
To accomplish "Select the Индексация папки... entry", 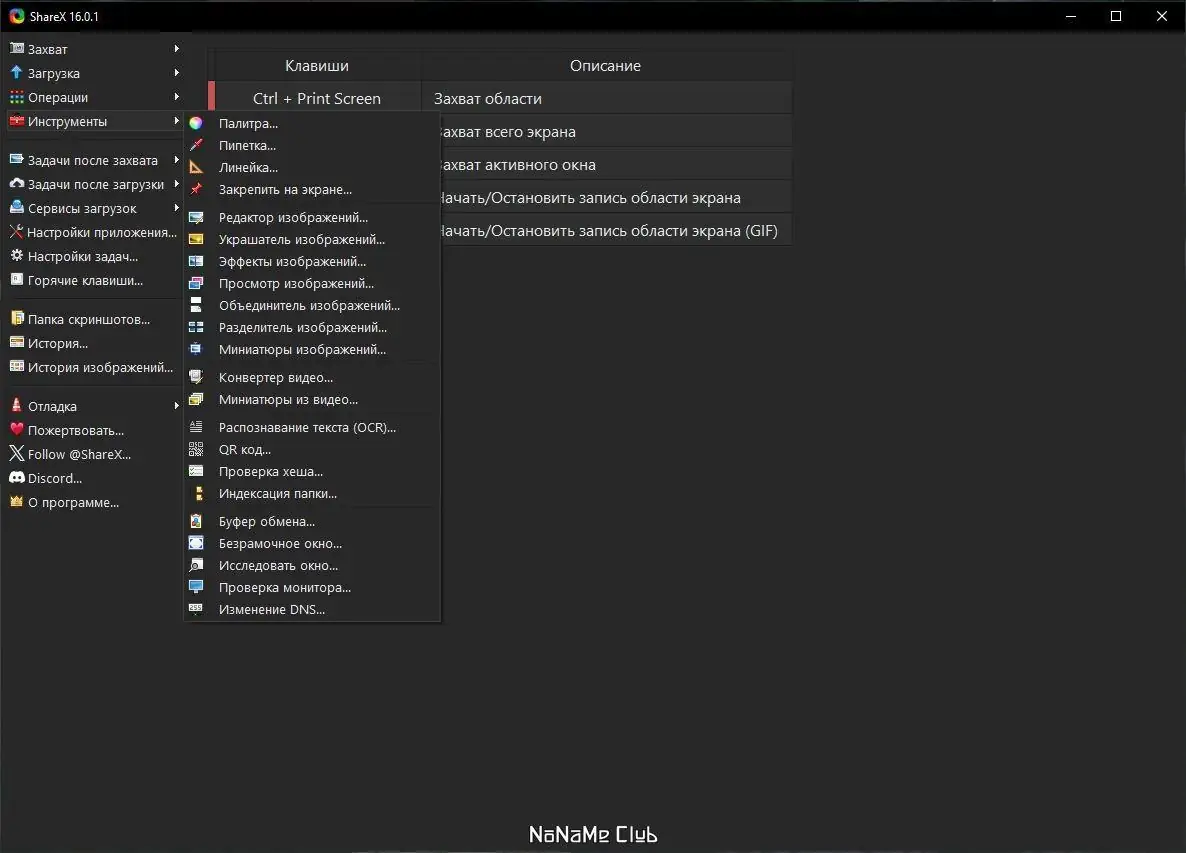I will pos(312,493).
